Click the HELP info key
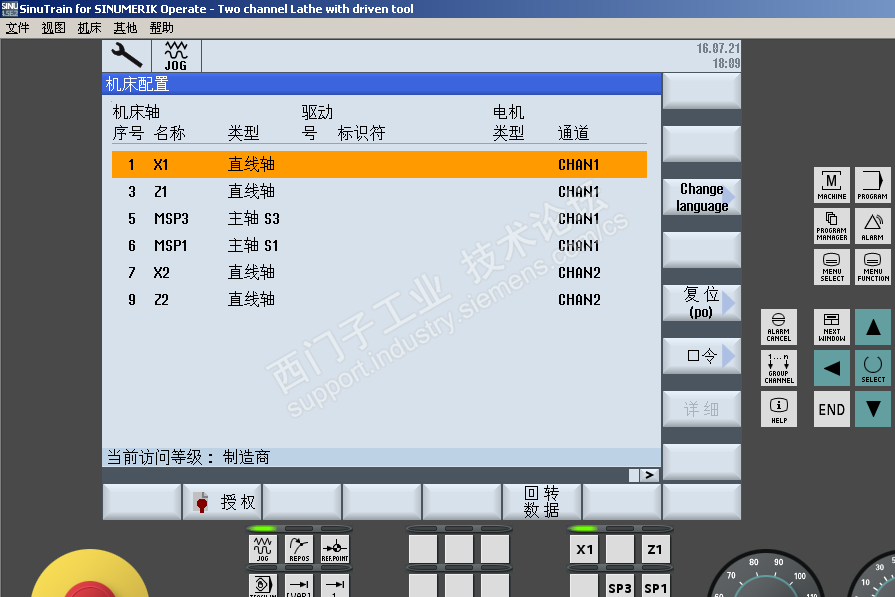The height and width of the screenshot is (597, 895). (x=779, y=409)
